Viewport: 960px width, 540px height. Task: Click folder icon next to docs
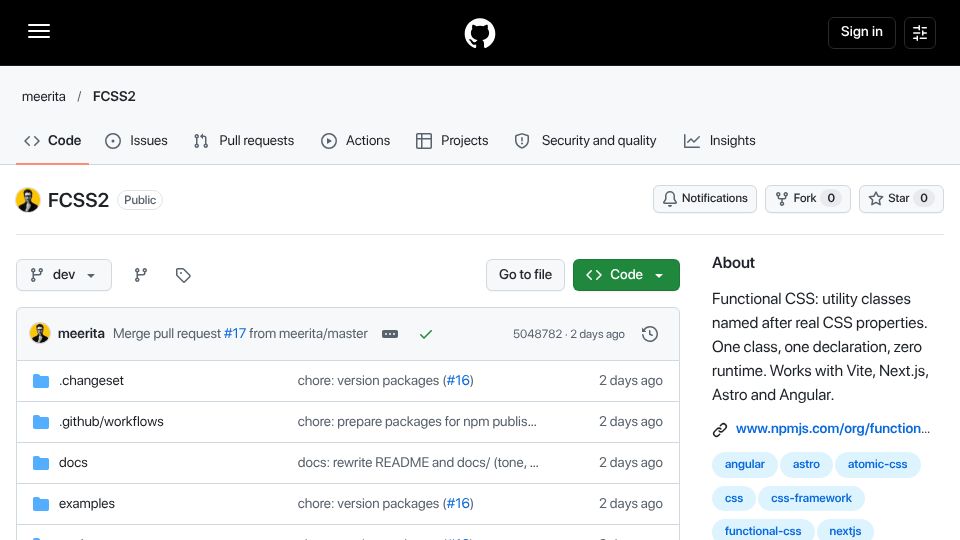coord(41,463)
